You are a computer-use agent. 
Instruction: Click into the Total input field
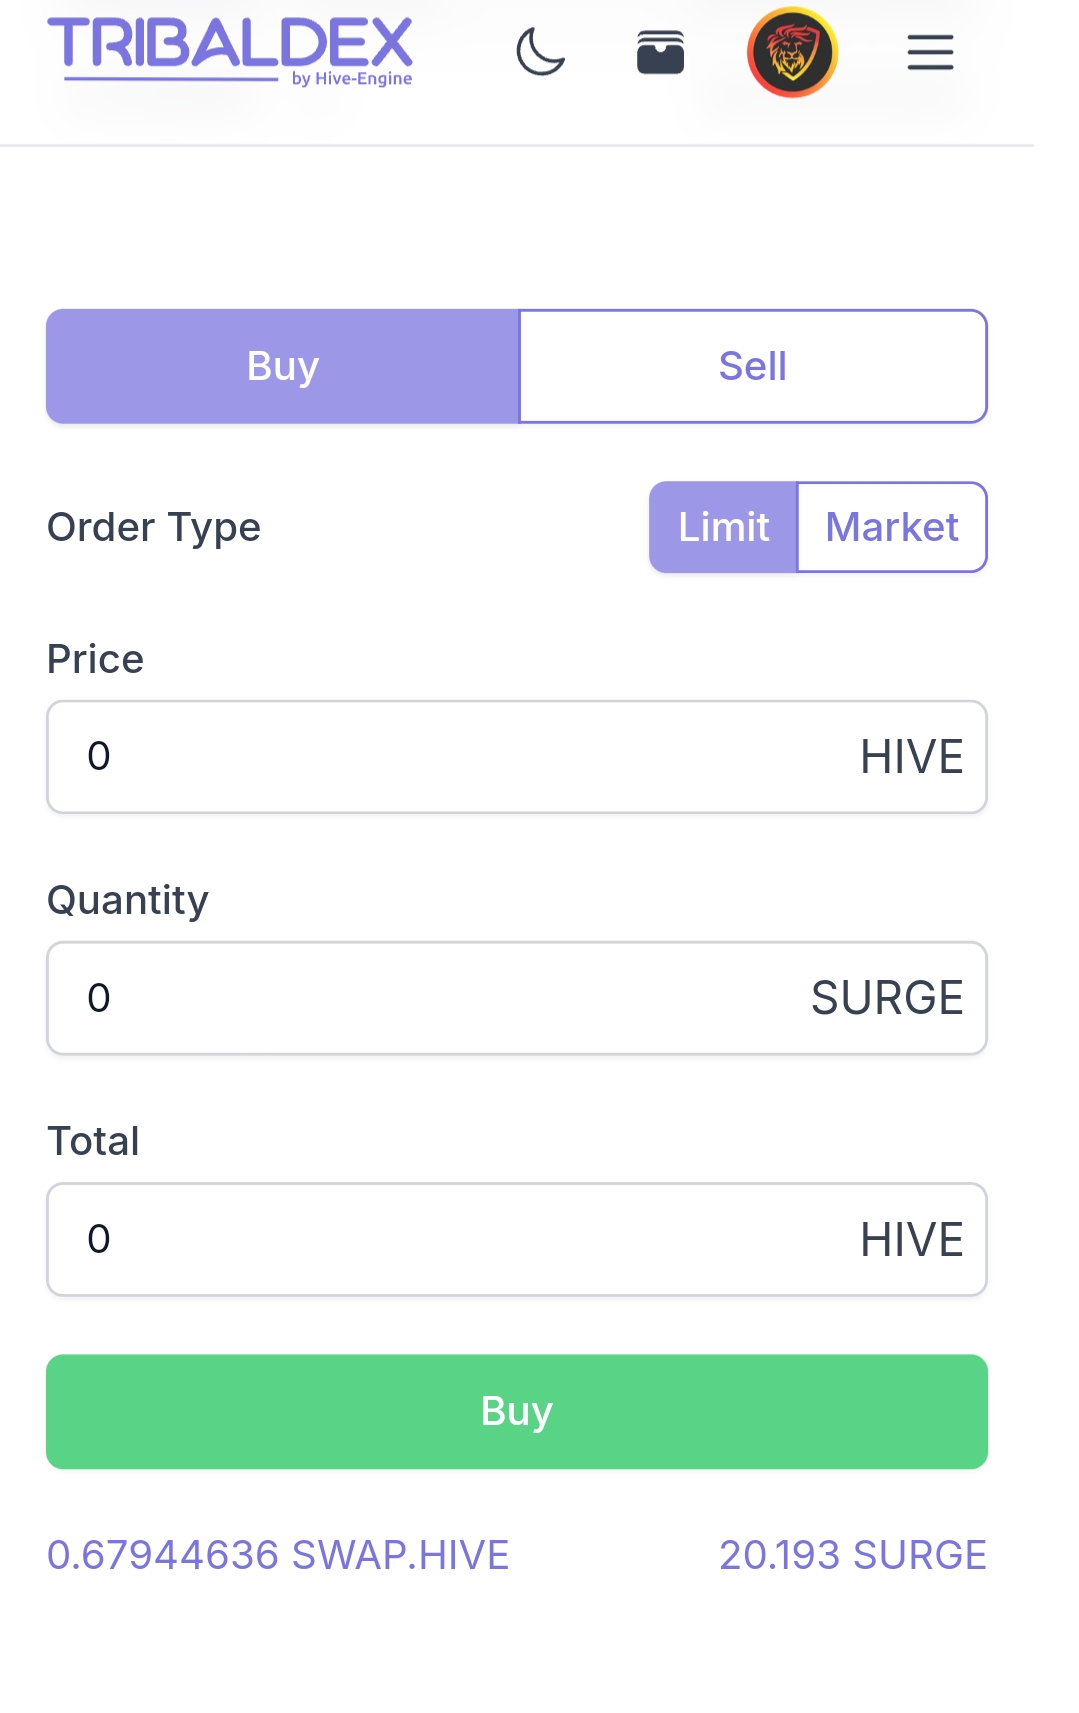pos(517,1240)
